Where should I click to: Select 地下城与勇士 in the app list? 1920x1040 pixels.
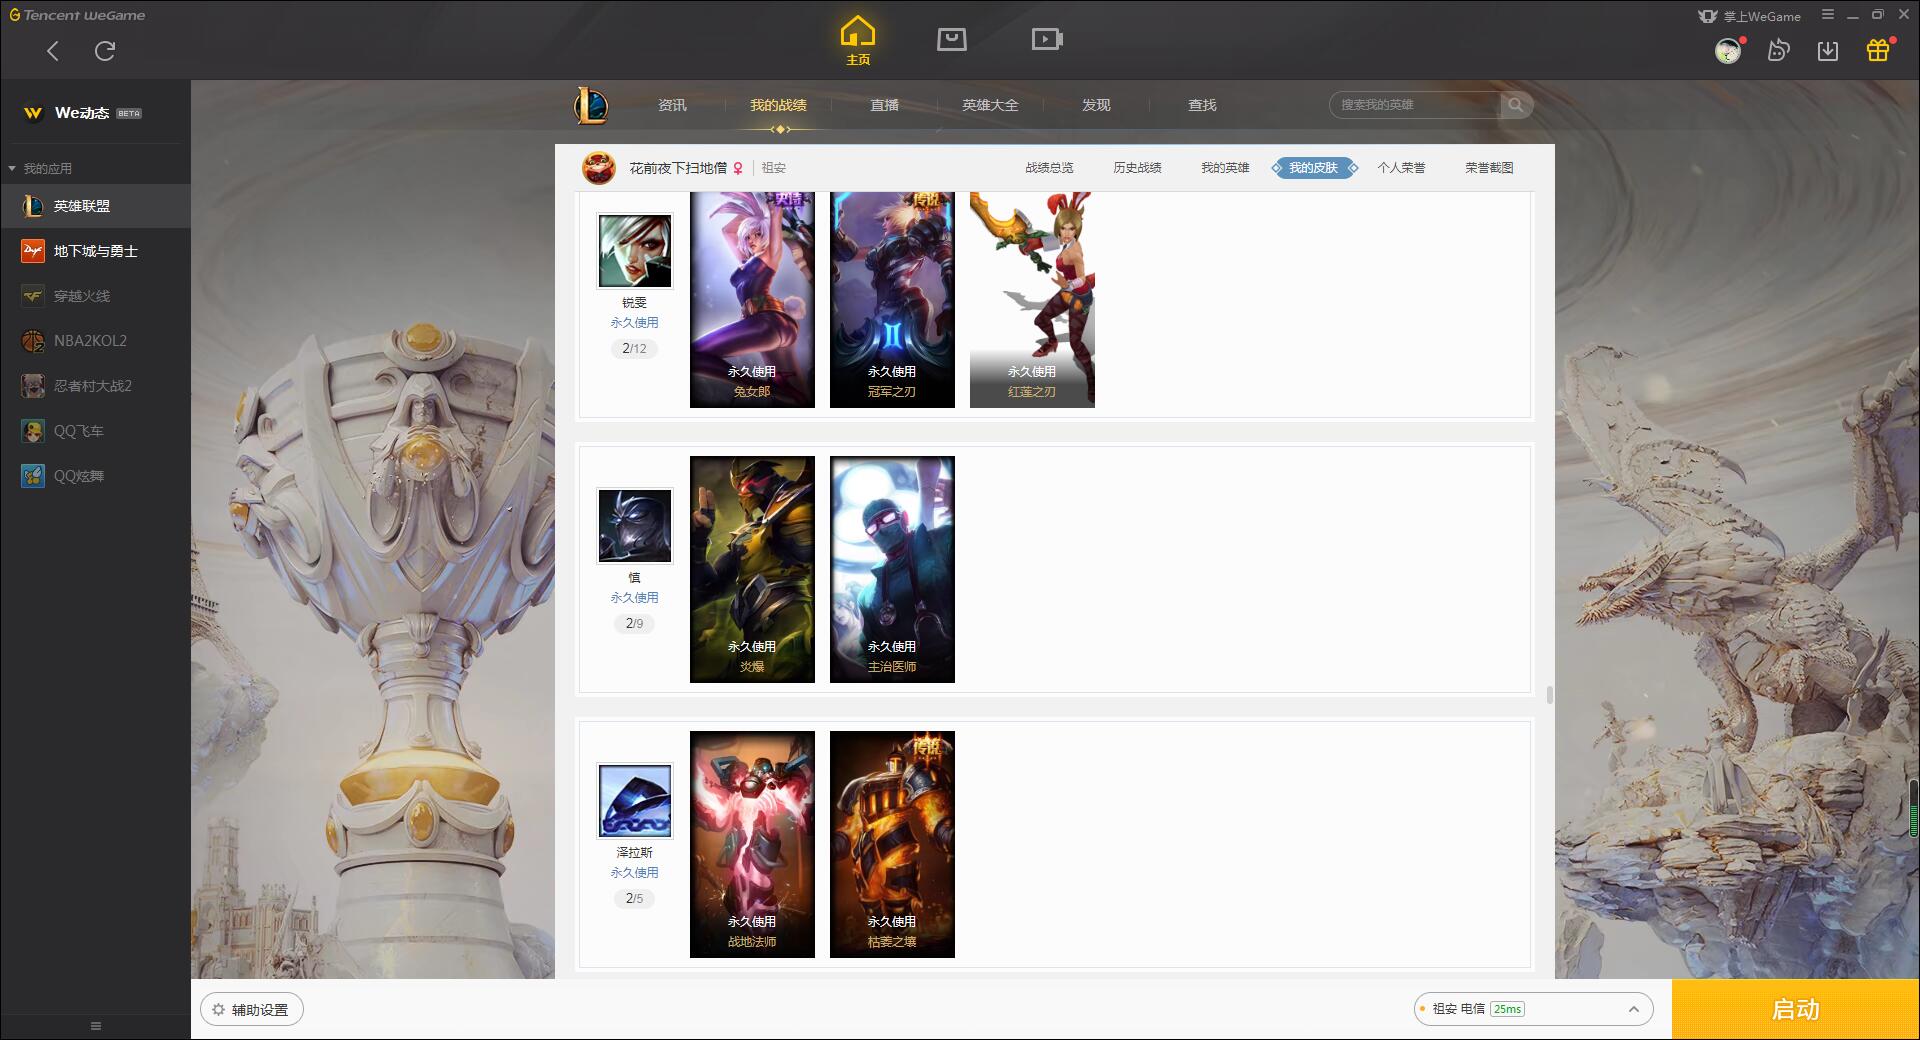(x=95, y=251)
